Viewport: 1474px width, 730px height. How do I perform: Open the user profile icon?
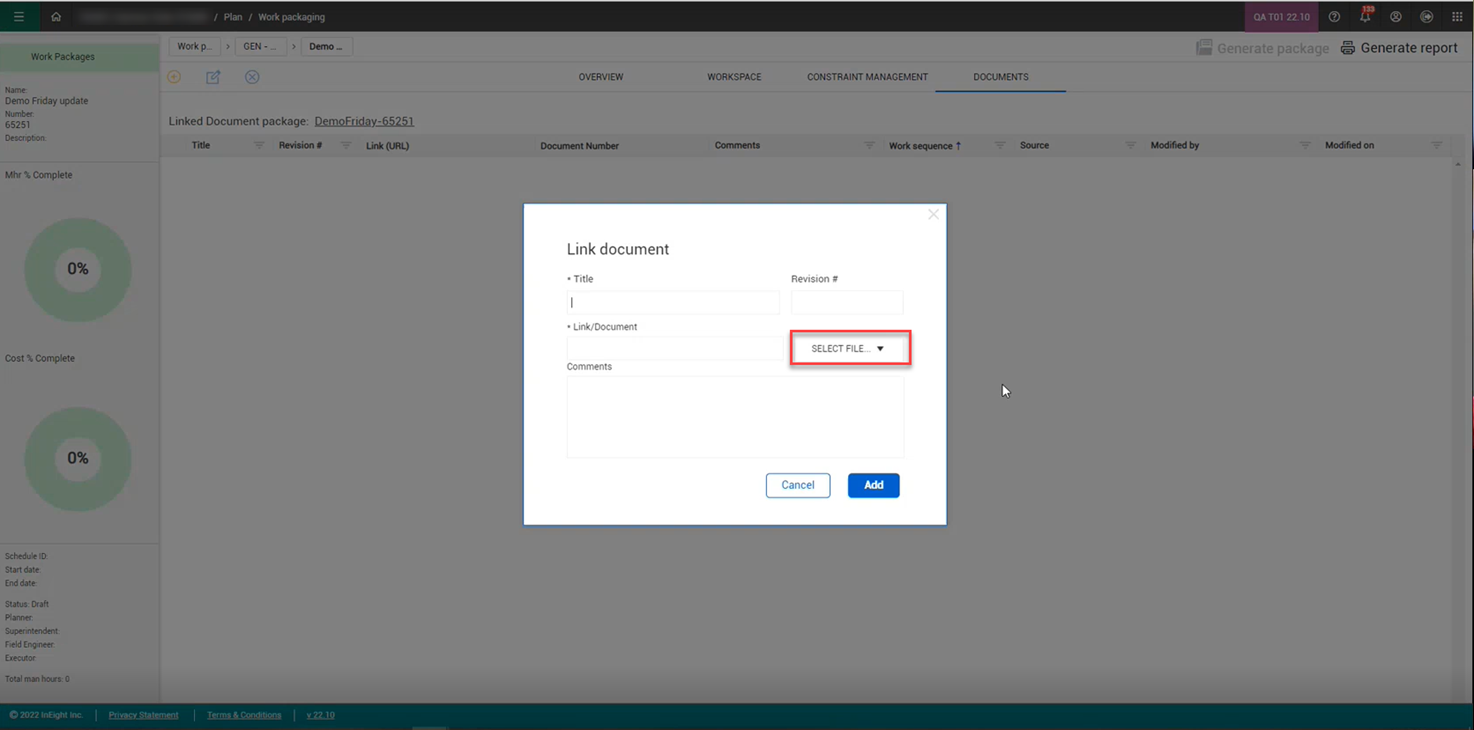[1396, 17]
